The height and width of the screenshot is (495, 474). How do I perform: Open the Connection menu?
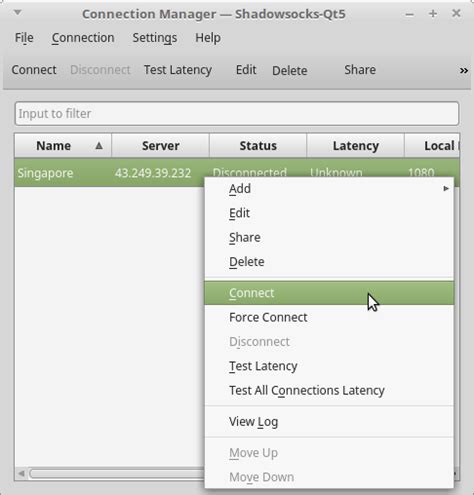point(83,38)
